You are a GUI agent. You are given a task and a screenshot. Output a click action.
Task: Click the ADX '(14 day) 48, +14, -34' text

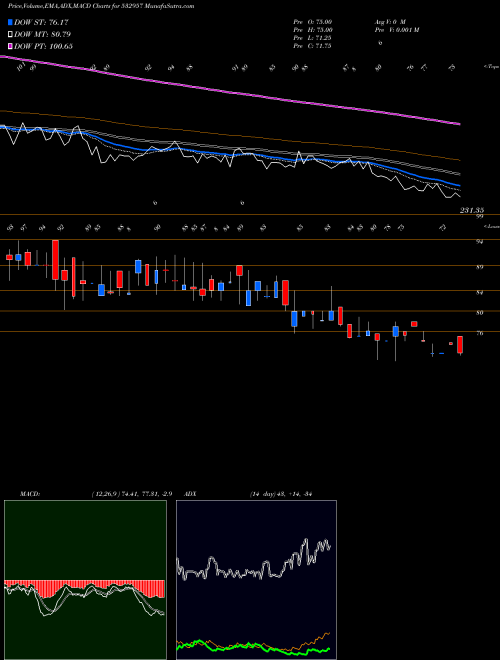pyautogui.click(x=280, y=494)
